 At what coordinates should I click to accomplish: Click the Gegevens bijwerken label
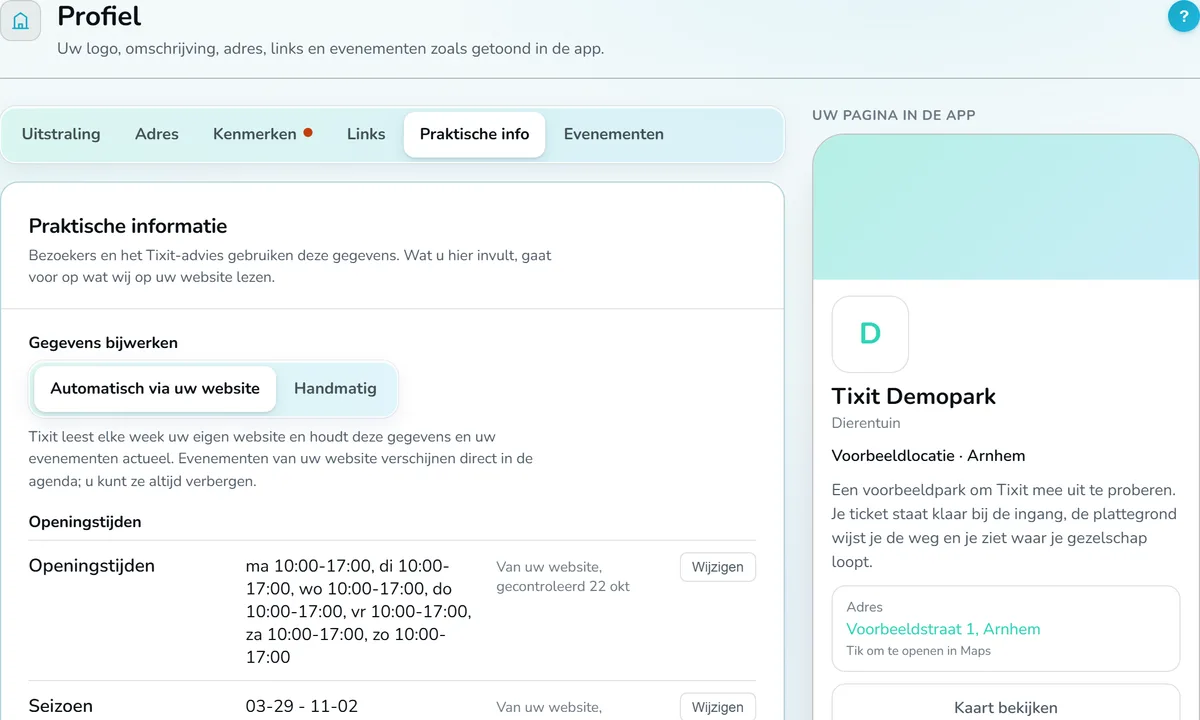(x=103, y=342)
